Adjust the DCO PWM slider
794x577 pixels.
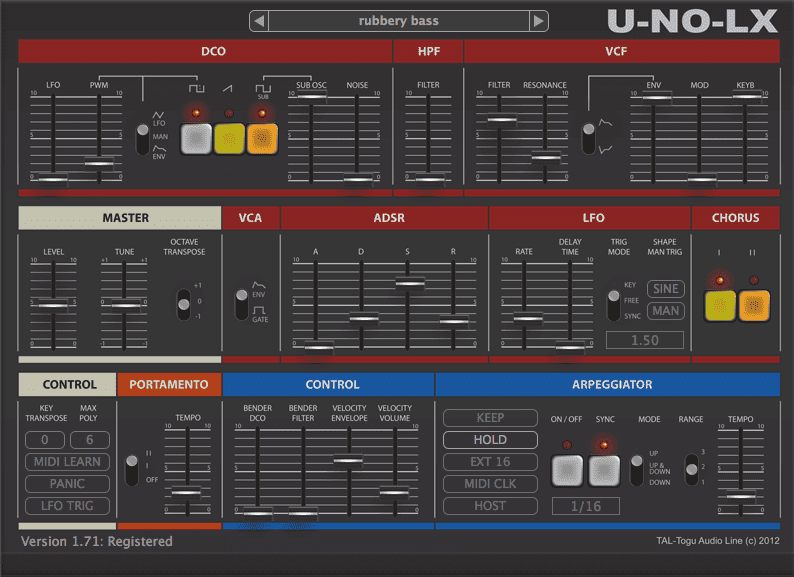[x=99, y=163]
